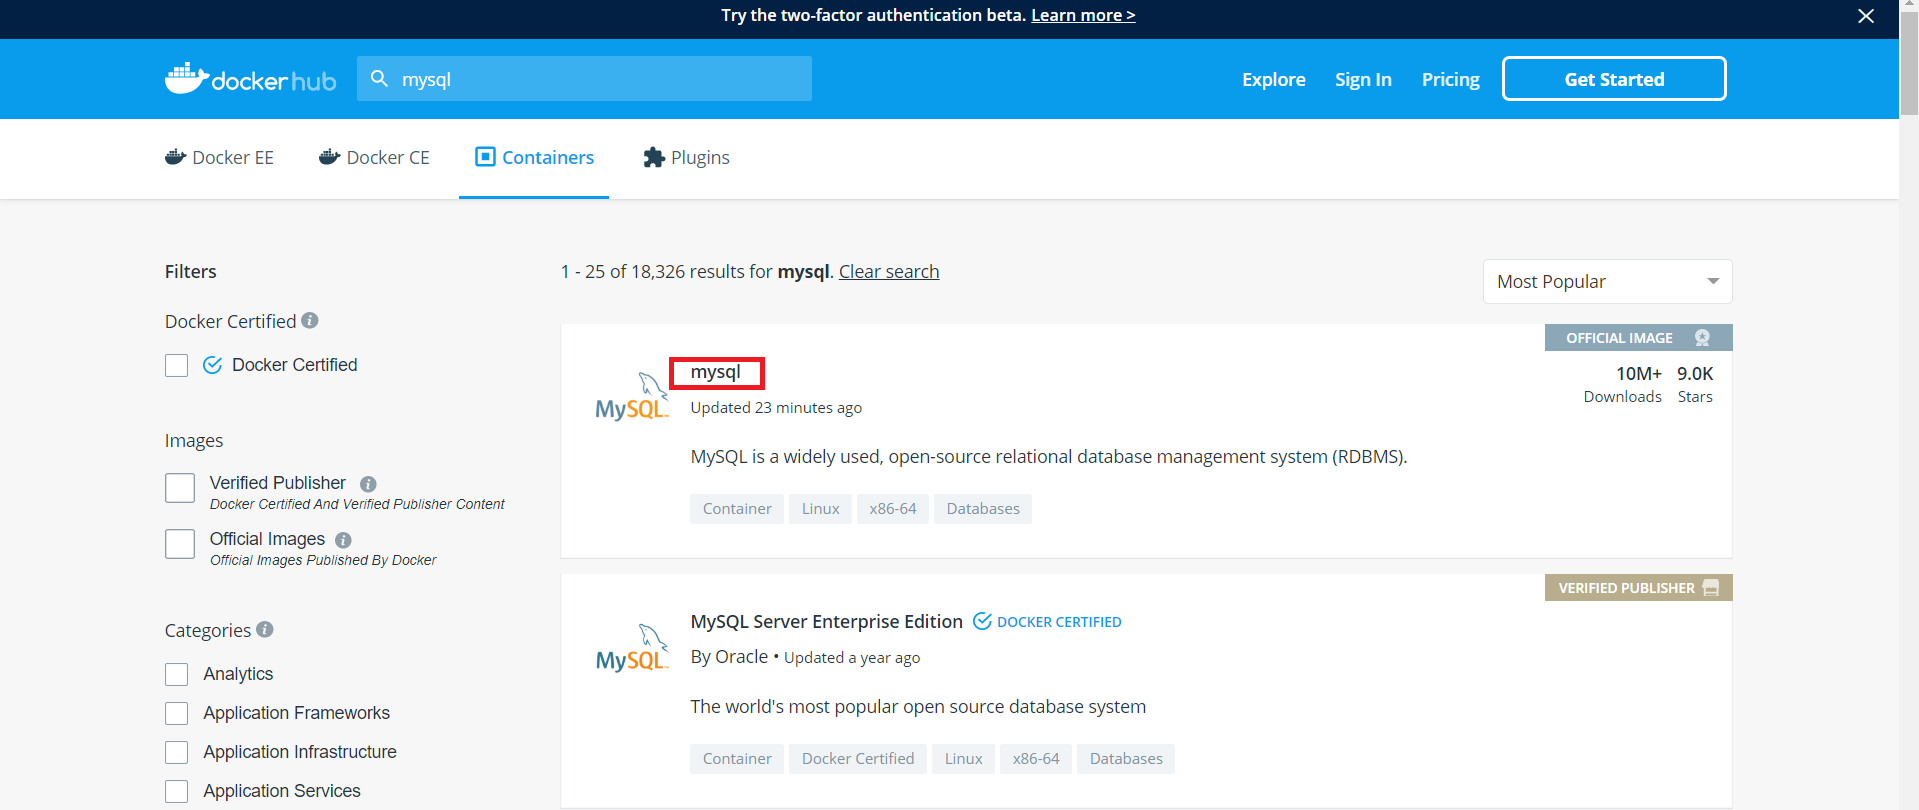Screen dimensions: 1919x810
Task: Click the Get Started button
Action: pos(1614,79)
